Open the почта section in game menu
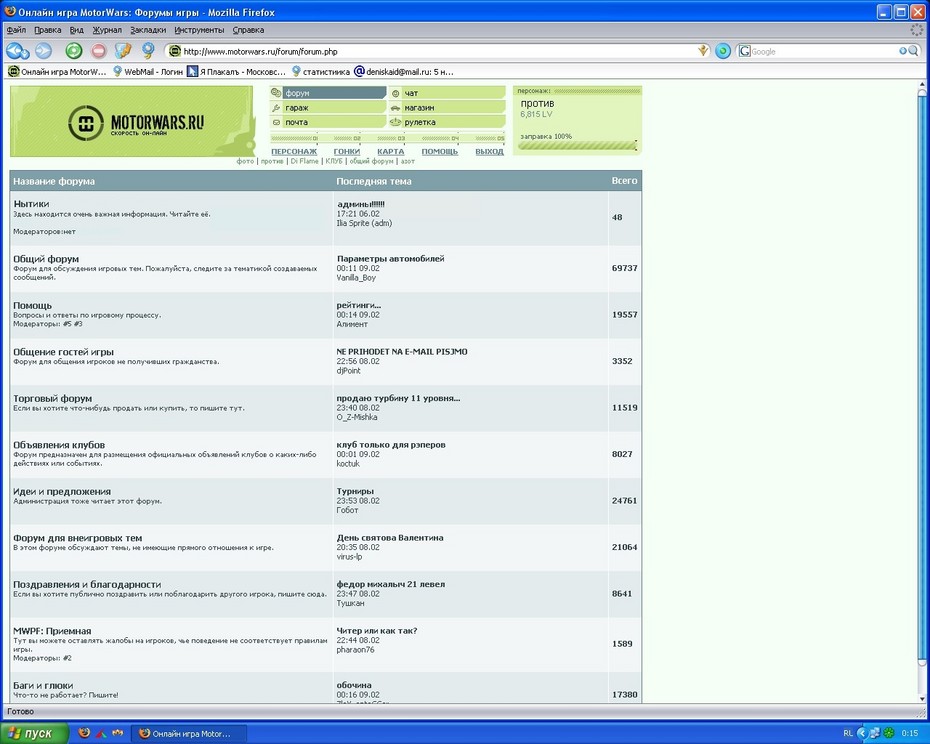The image size is (930, 744). click(x=328, y=122)
